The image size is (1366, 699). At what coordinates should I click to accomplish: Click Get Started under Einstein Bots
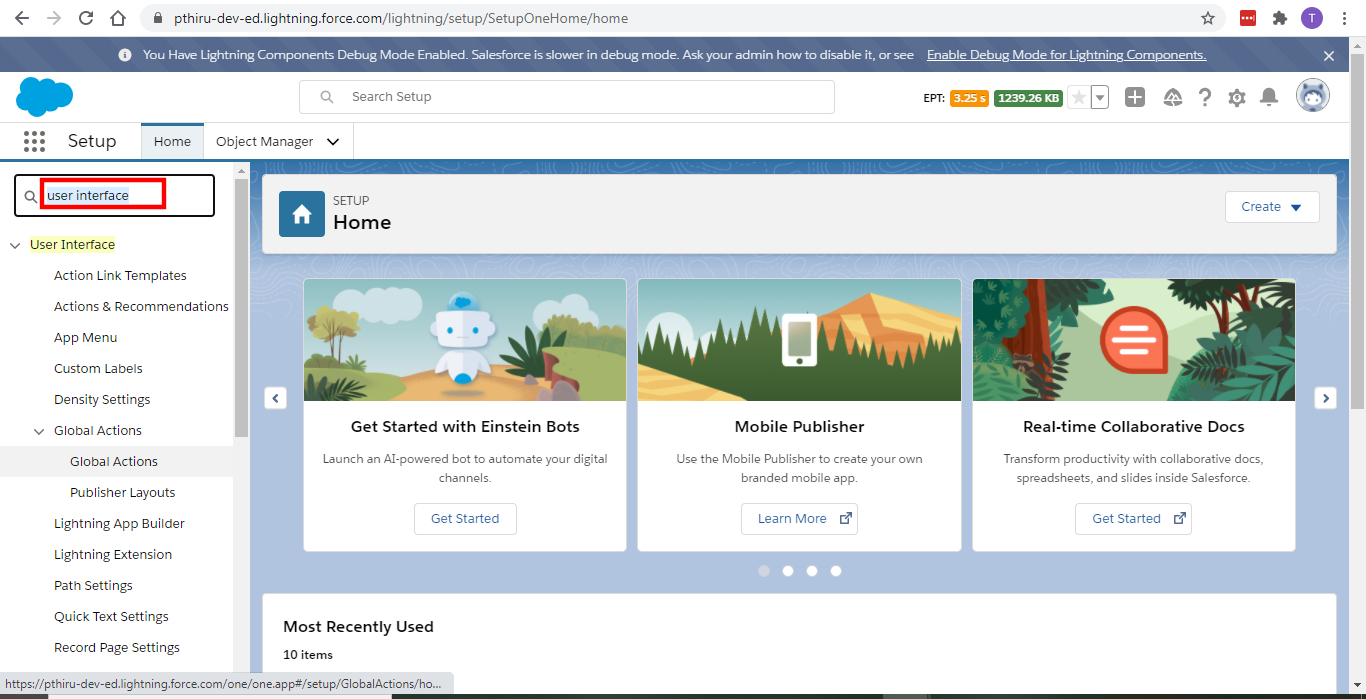pos(465,519)
